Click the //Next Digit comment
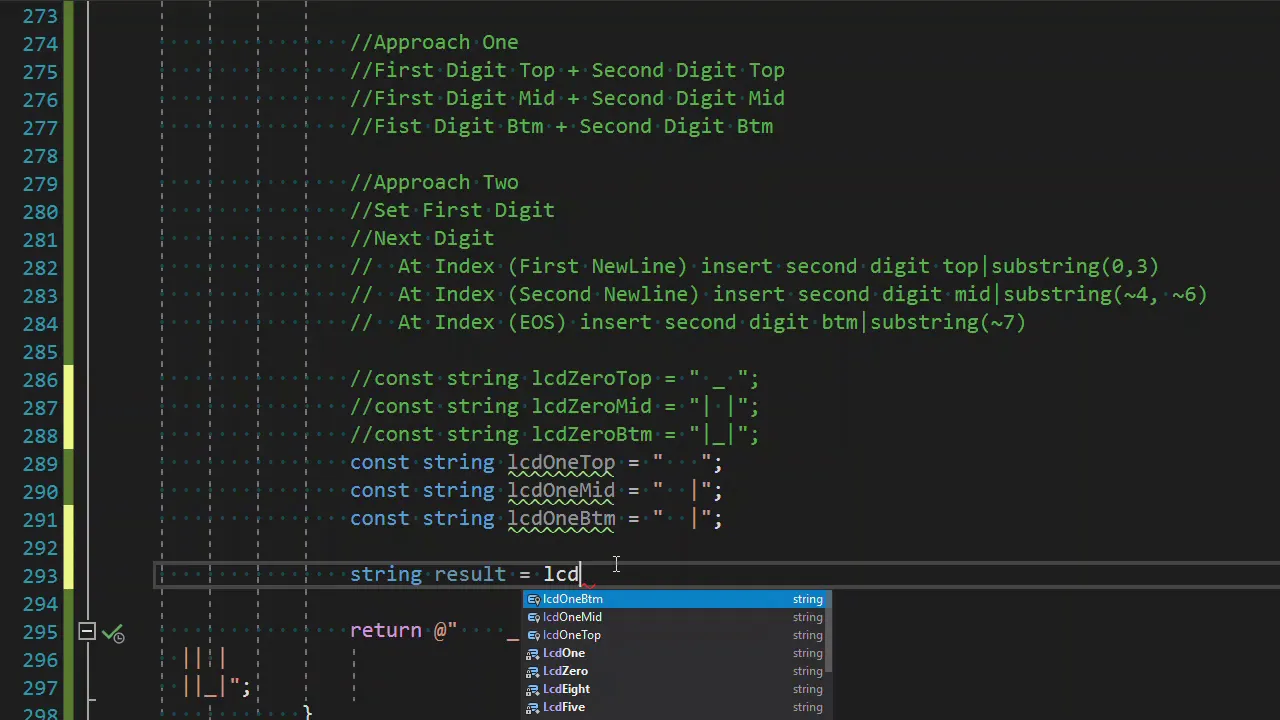Screen dimensions: 1280x720 (x=422, y=239)
